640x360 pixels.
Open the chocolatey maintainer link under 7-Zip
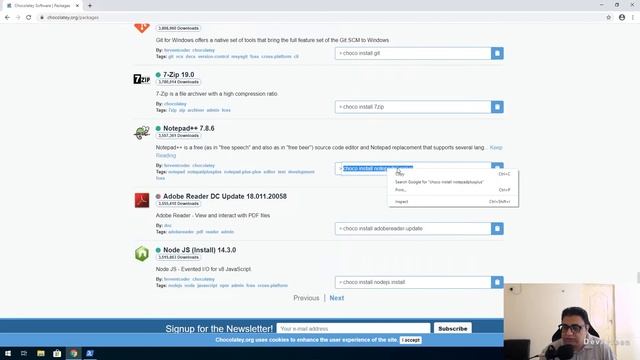175,104
